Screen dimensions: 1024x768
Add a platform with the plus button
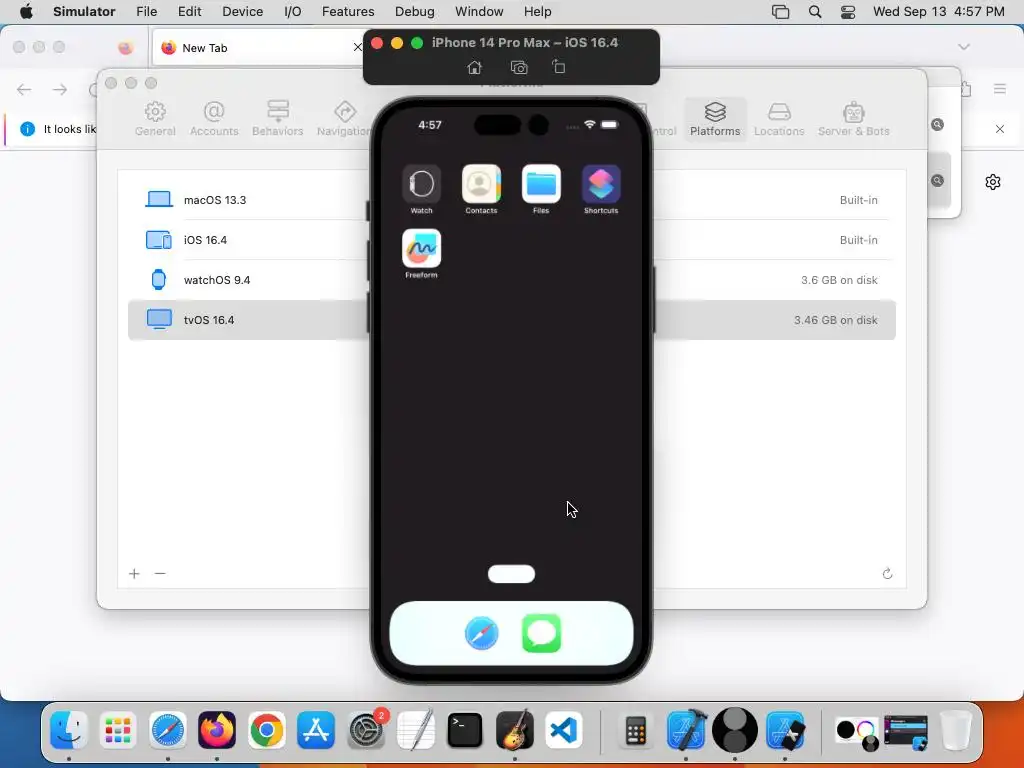135,573
